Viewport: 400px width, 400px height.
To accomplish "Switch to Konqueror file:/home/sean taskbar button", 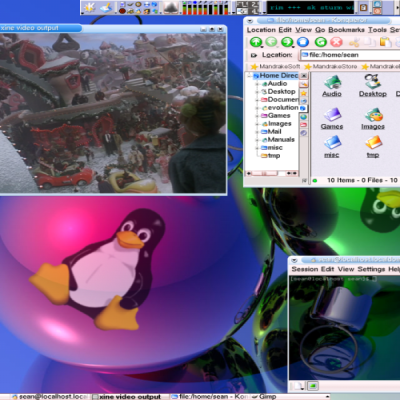I will coord(208,397).
